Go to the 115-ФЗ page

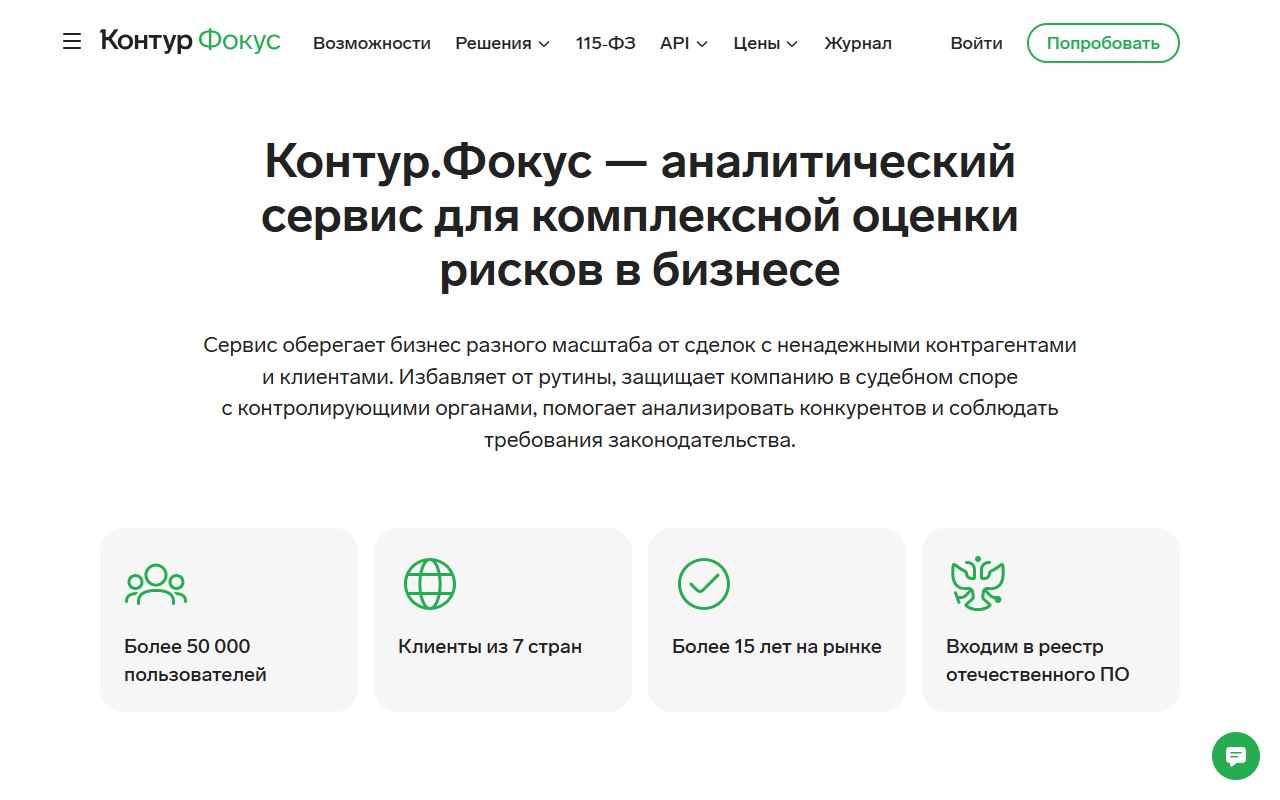(606, 43)
